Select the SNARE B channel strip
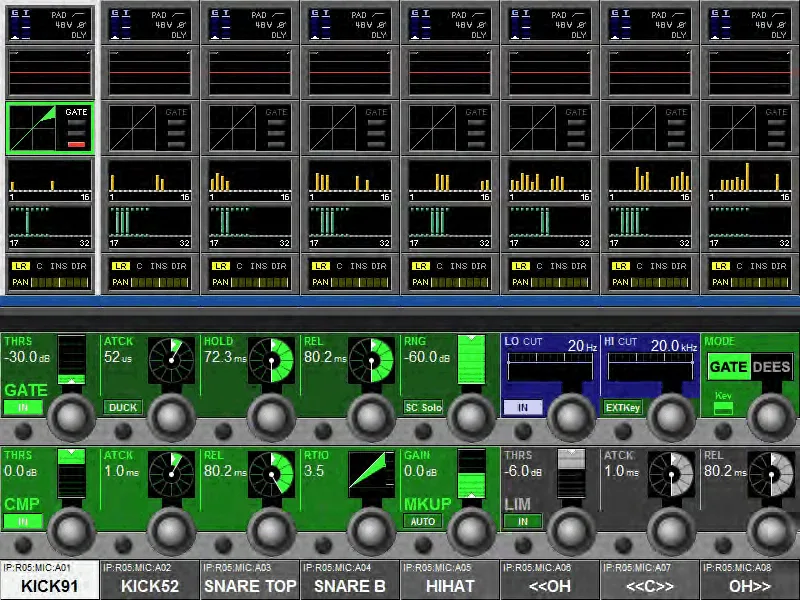The height and width of the screenshot is (600, 800). (349, 580)
